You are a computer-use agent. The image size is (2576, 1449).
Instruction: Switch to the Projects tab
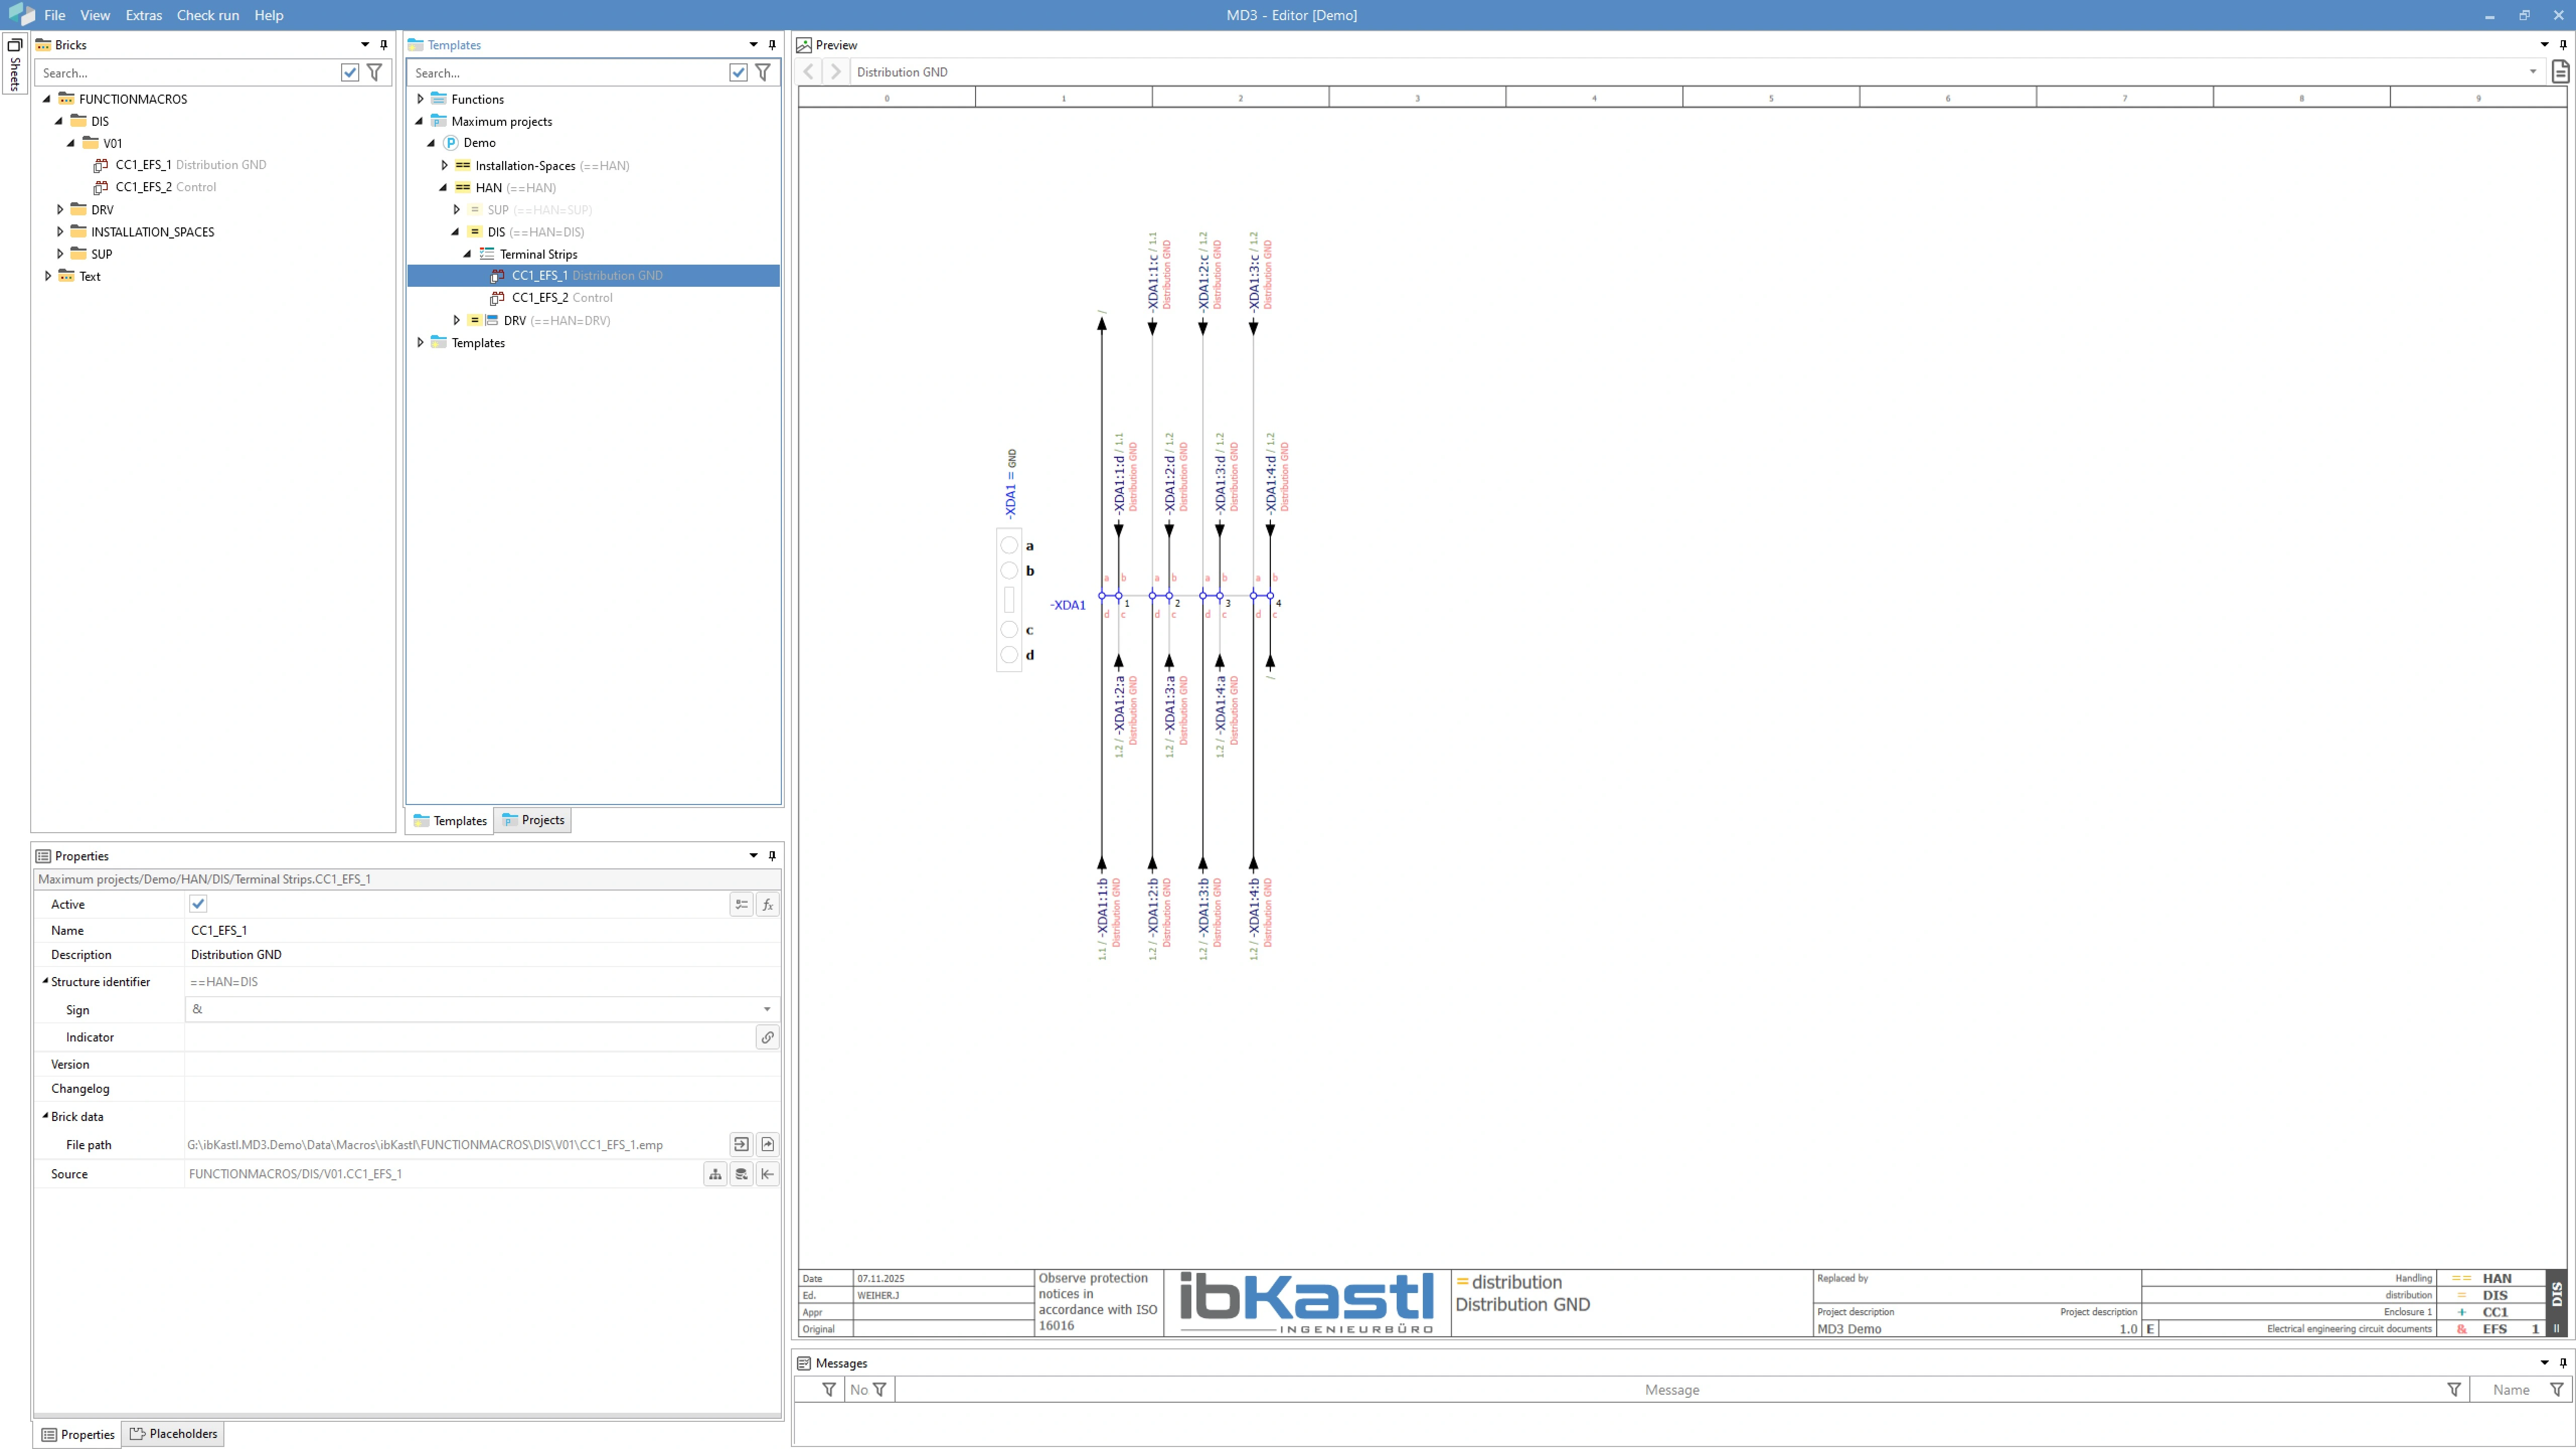532,819
